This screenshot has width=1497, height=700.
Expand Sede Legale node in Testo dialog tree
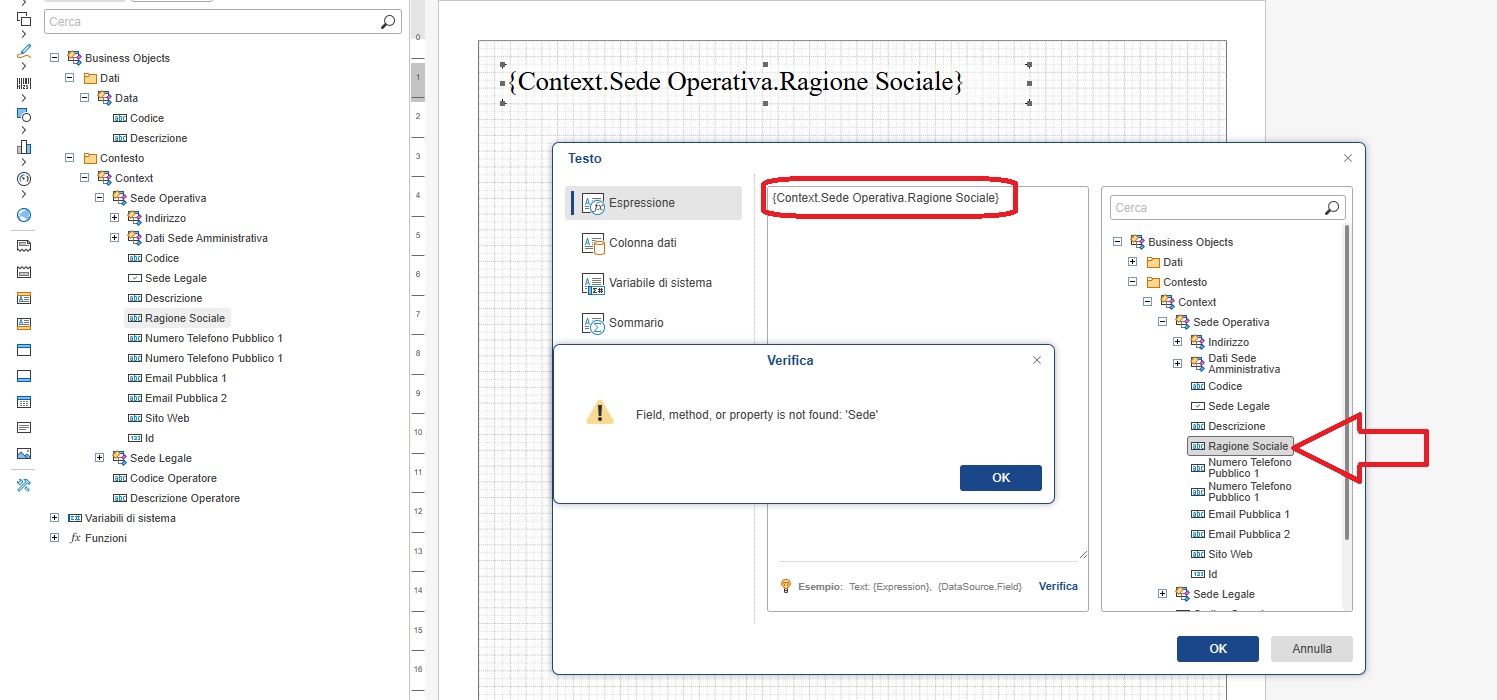pyautogui.click(x=1162, y=594)
